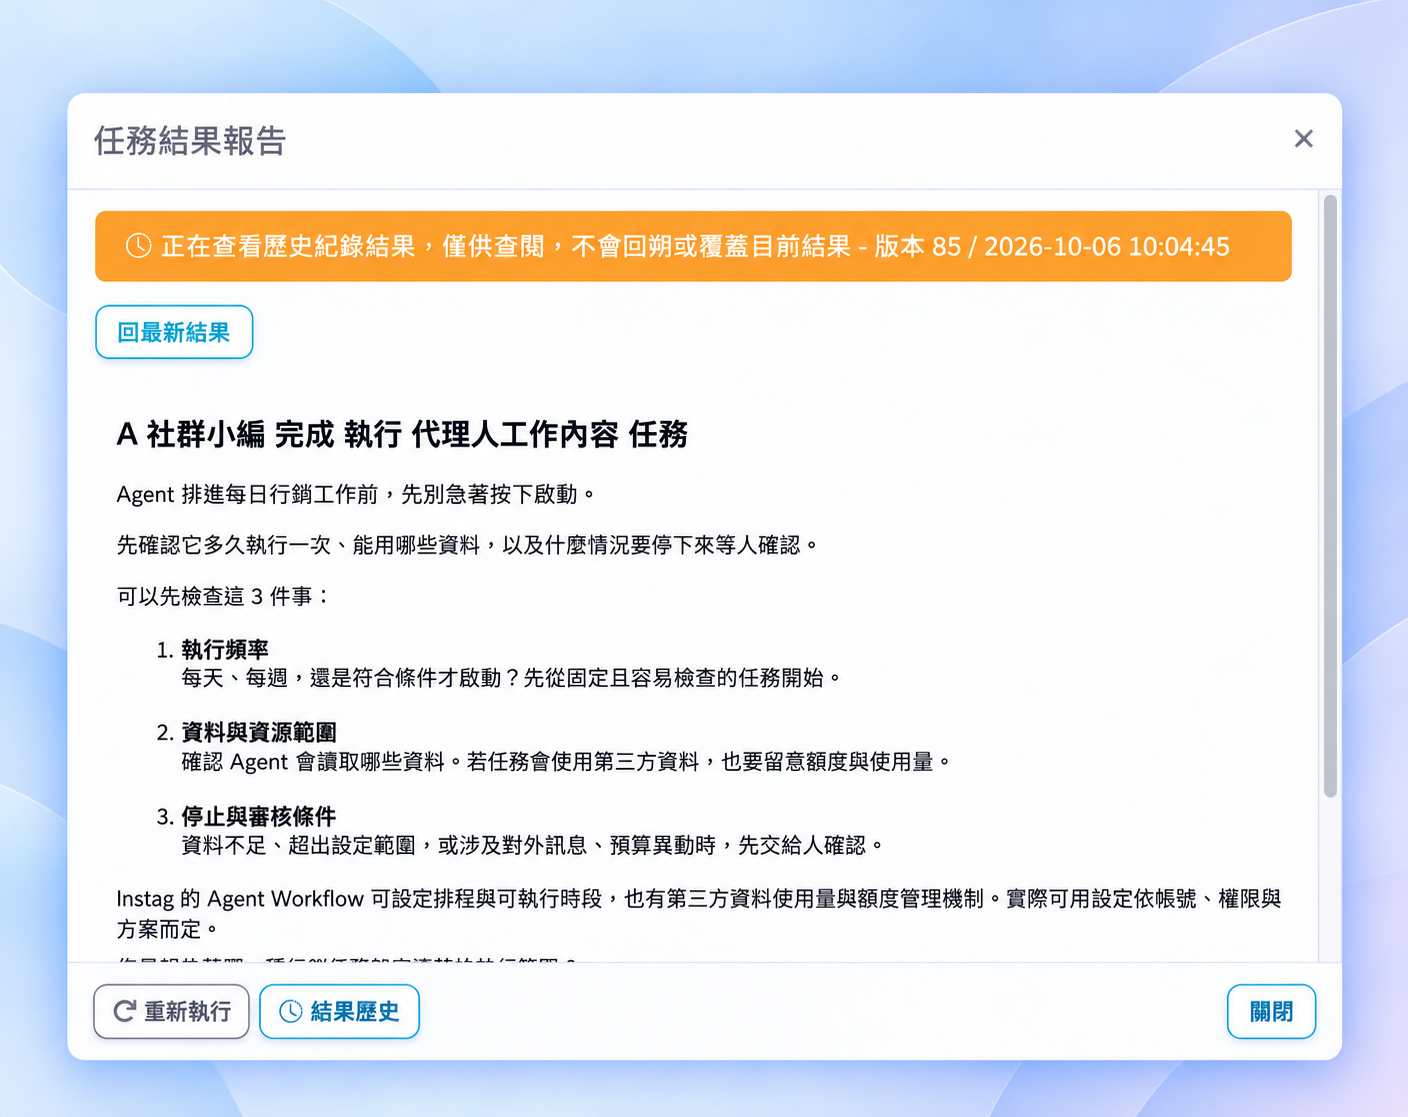Viewport: 1408px width, 1117px height.
Task: Click the clock icon in the orange history banner
Action: tap(138, 246)
